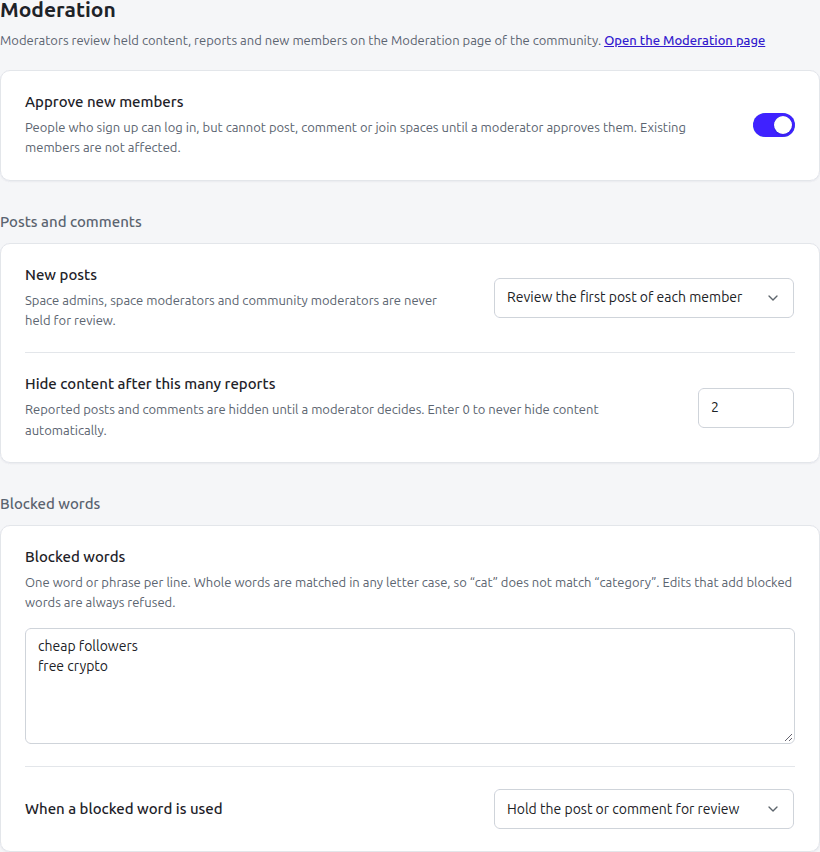The height and width of the screenshot is (852, 820).
Task: Click the "Reported posts and comments are hidden" description
Action: (x=311, y=419)
